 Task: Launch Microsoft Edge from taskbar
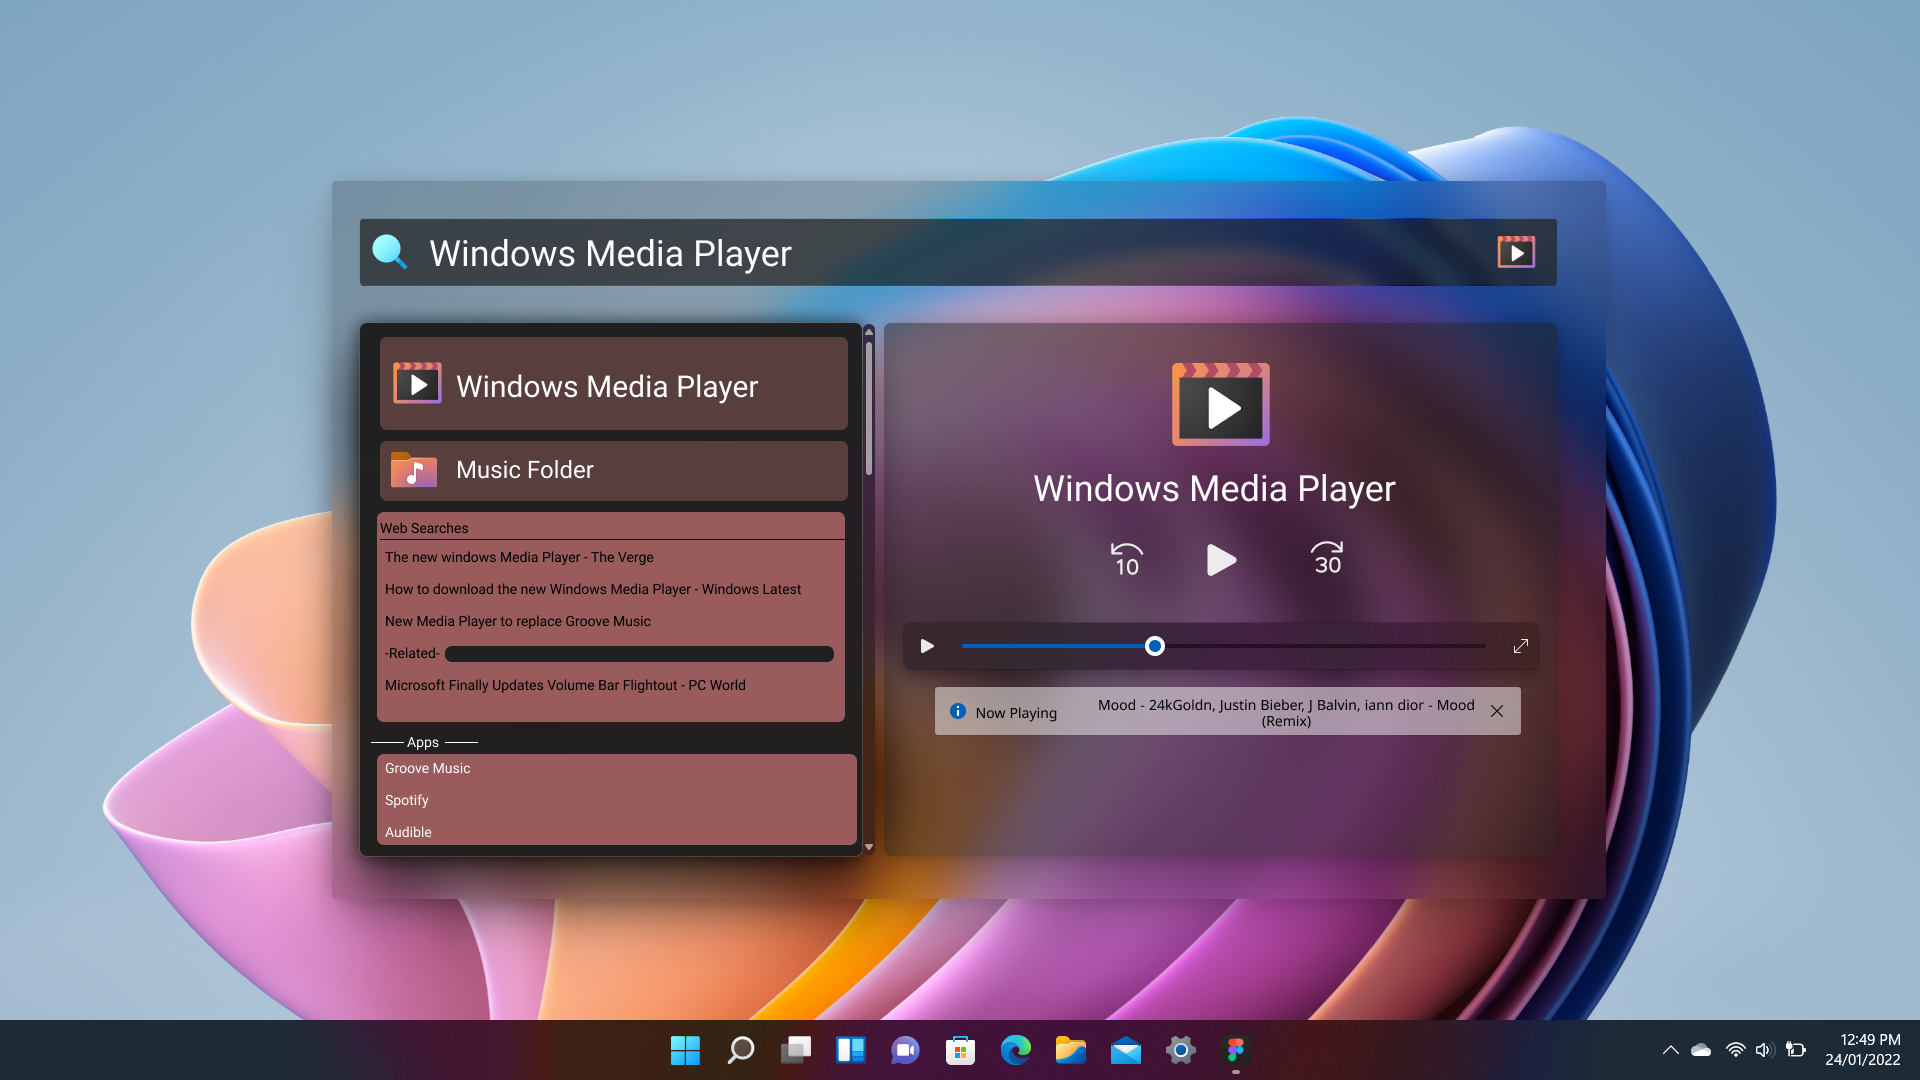pyautogui.click(x=1016, y=1050)
